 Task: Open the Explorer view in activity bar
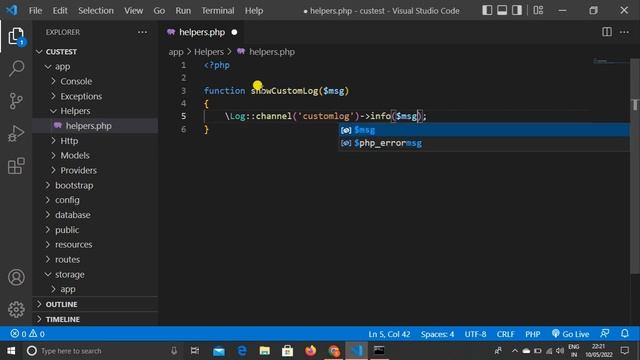pyautogui.click(x=16, y=36)
